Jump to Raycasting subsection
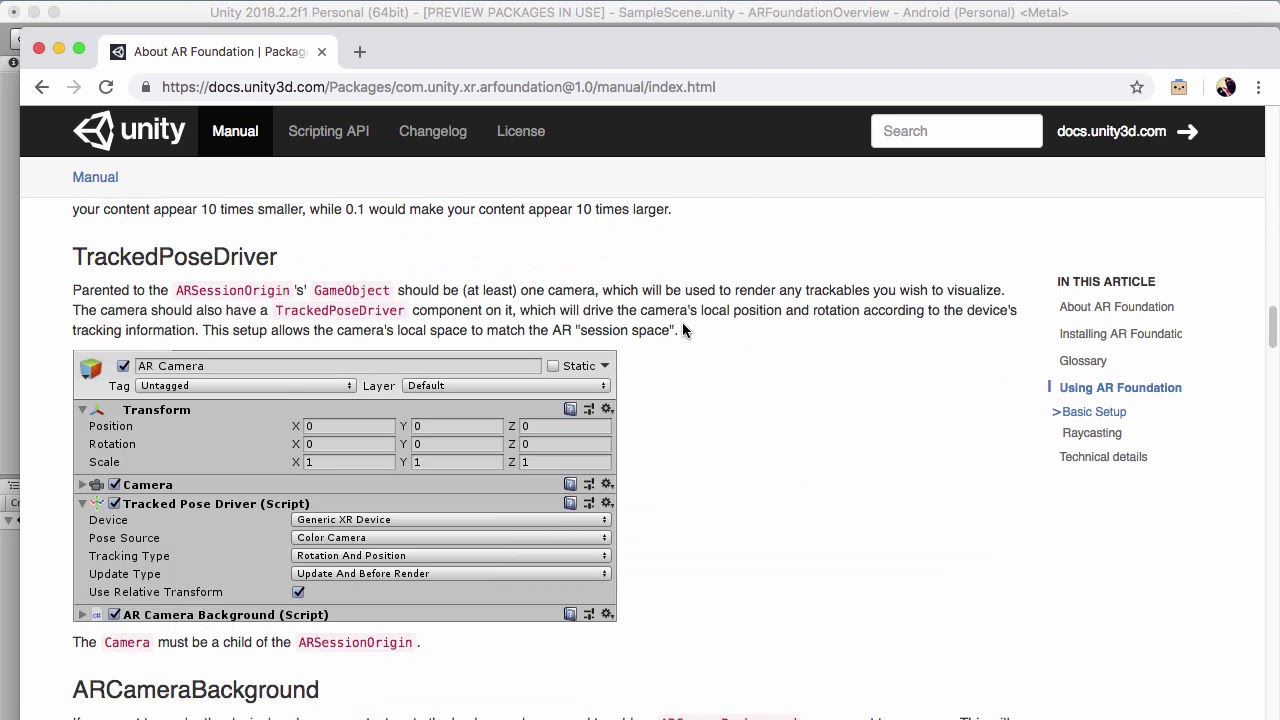This screenshot has width=1280, height=720. click(1092, 433)
